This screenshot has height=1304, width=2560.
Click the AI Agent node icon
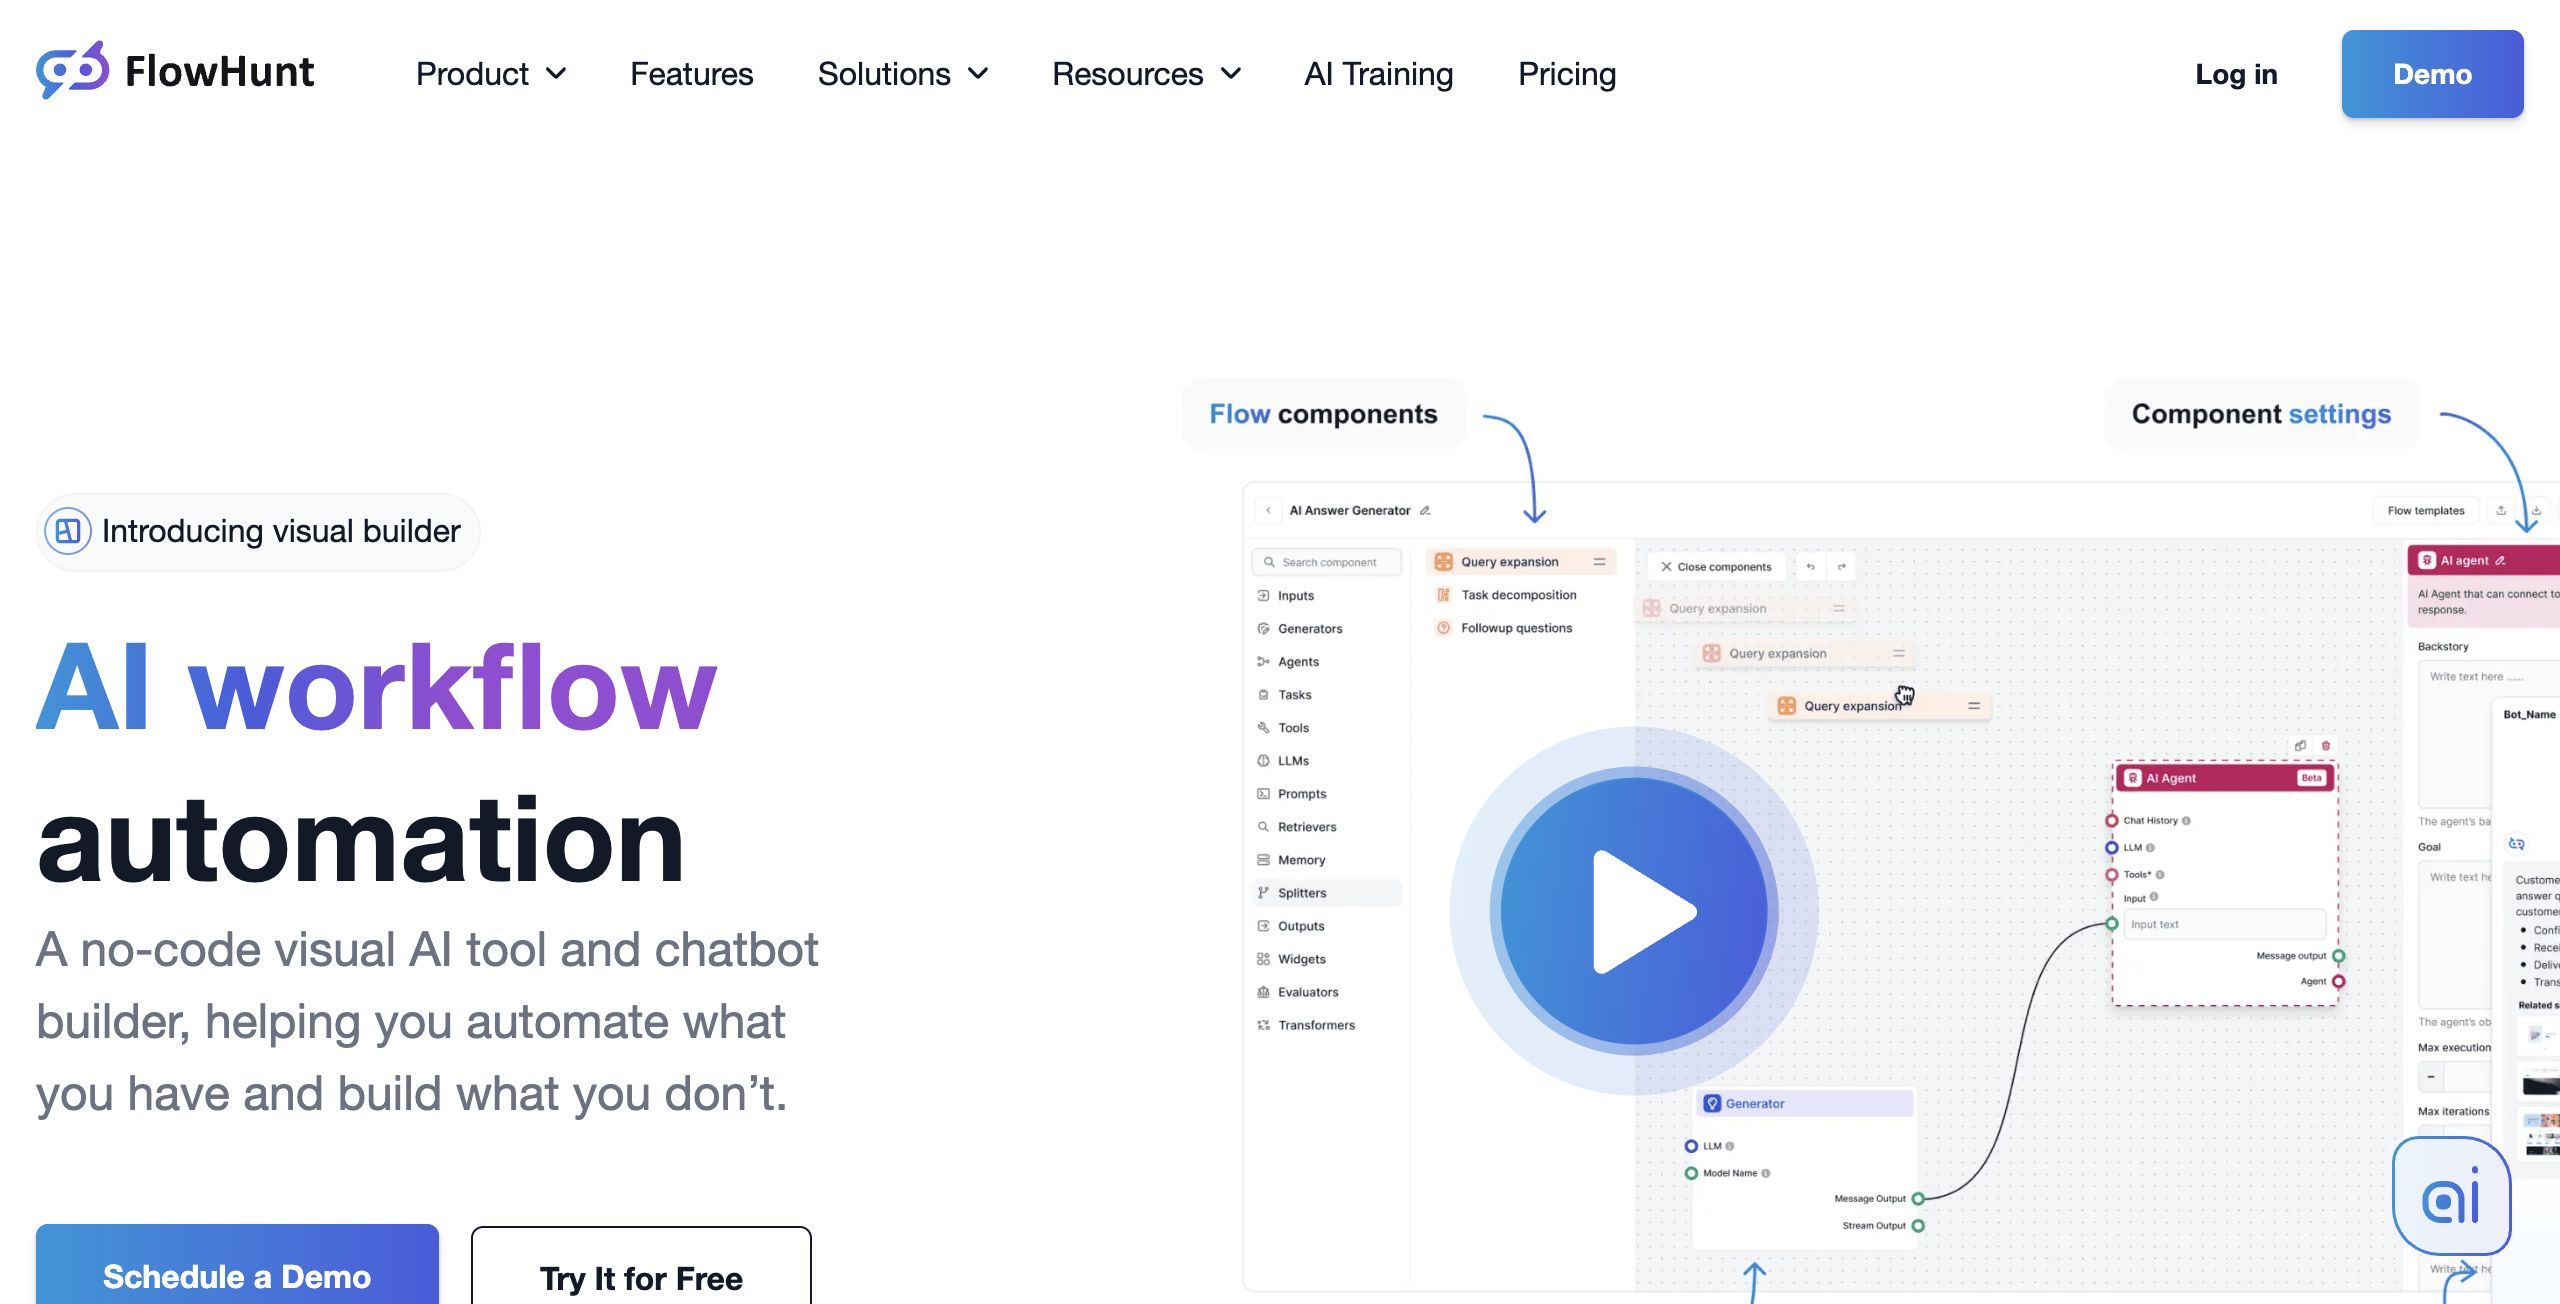2132,778
